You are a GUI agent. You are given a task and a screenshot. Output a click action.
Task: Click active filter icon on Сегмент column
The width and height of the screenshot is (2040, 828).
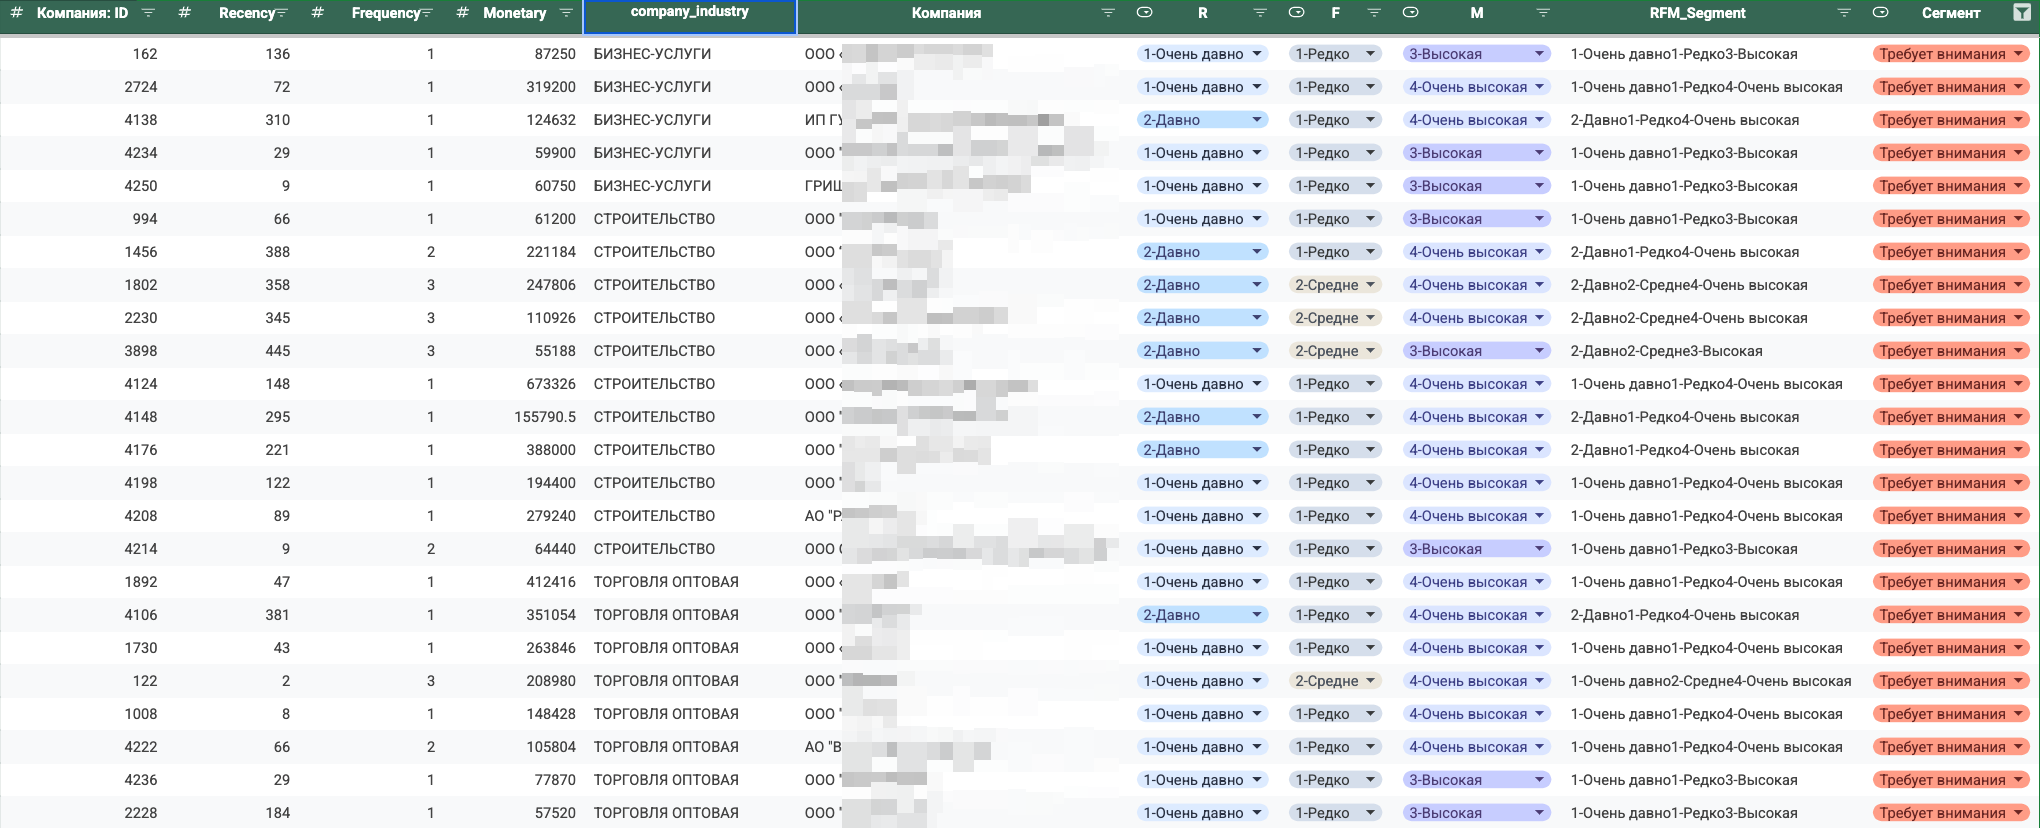pos(2020,13)
